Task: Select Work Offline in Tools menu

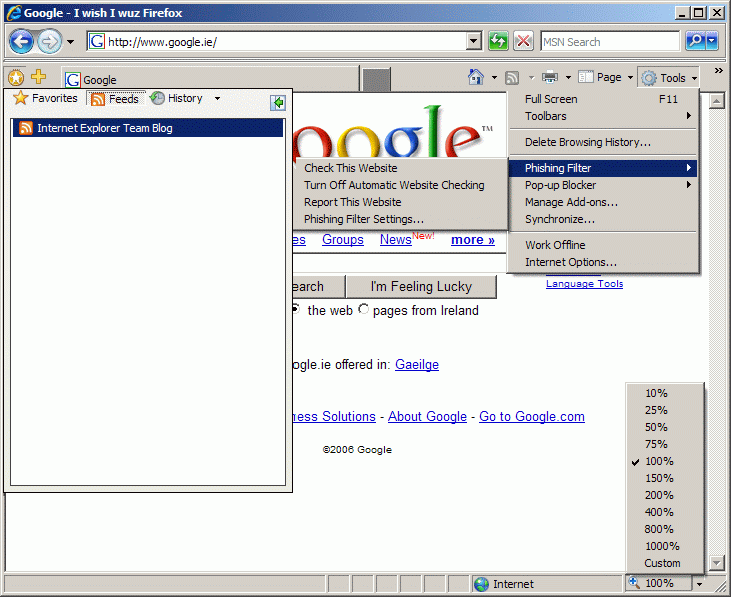Action: click(x=603, y=245)
